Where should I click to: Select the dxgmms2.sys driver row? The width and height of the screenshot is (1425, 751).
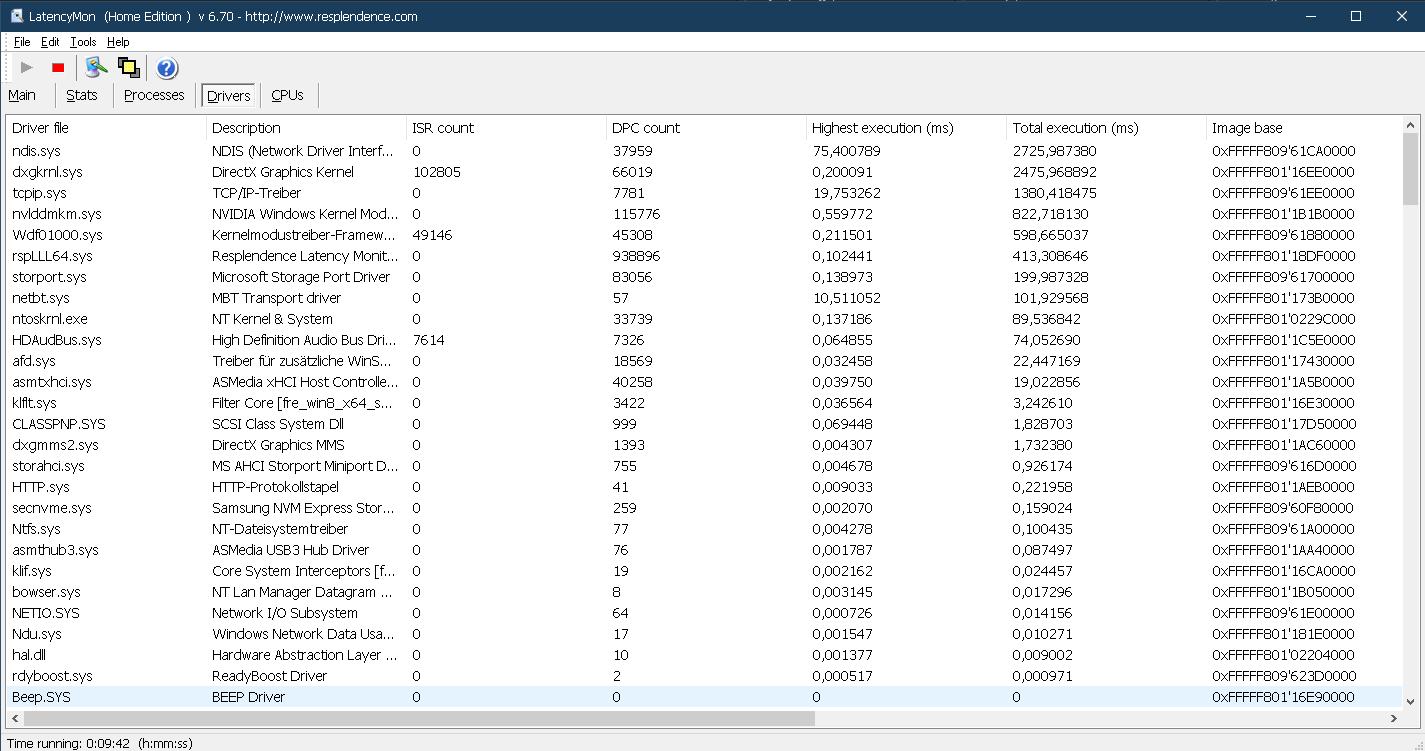(x=704, y=445)
